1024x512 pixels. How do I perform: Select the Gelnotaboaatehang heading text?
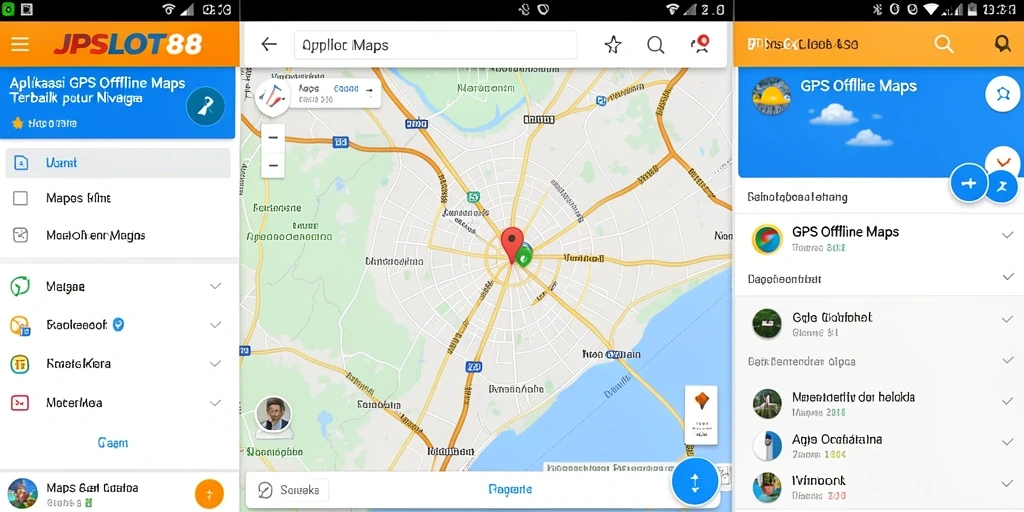pos(797,197)
